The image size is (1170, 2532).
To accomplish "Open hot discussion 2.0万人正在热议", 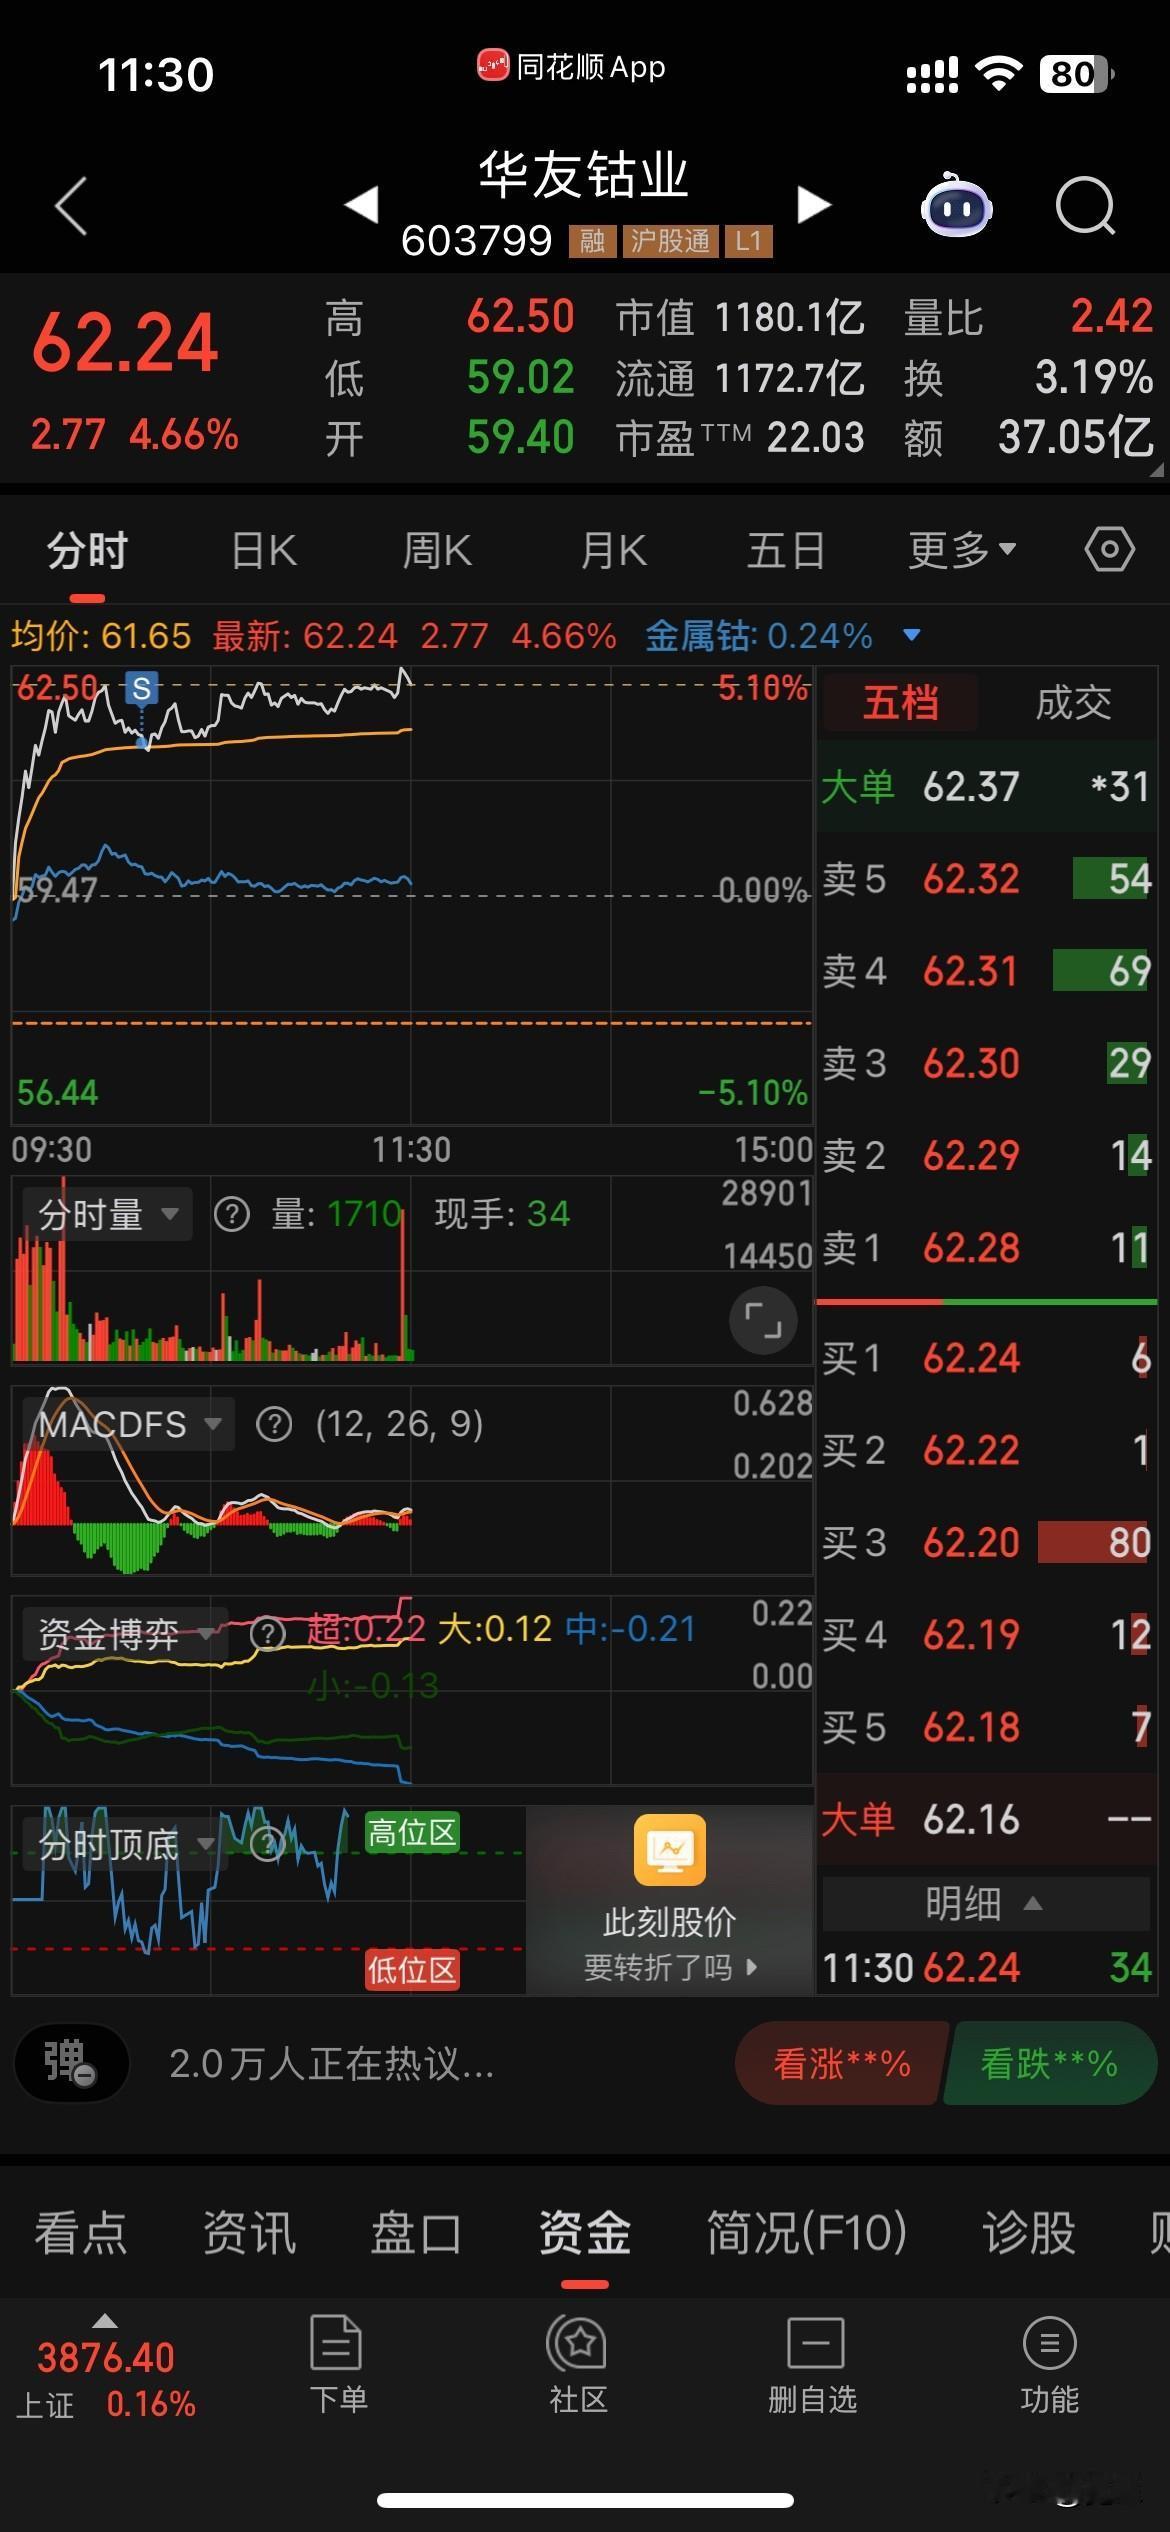I will [332, 2063].
